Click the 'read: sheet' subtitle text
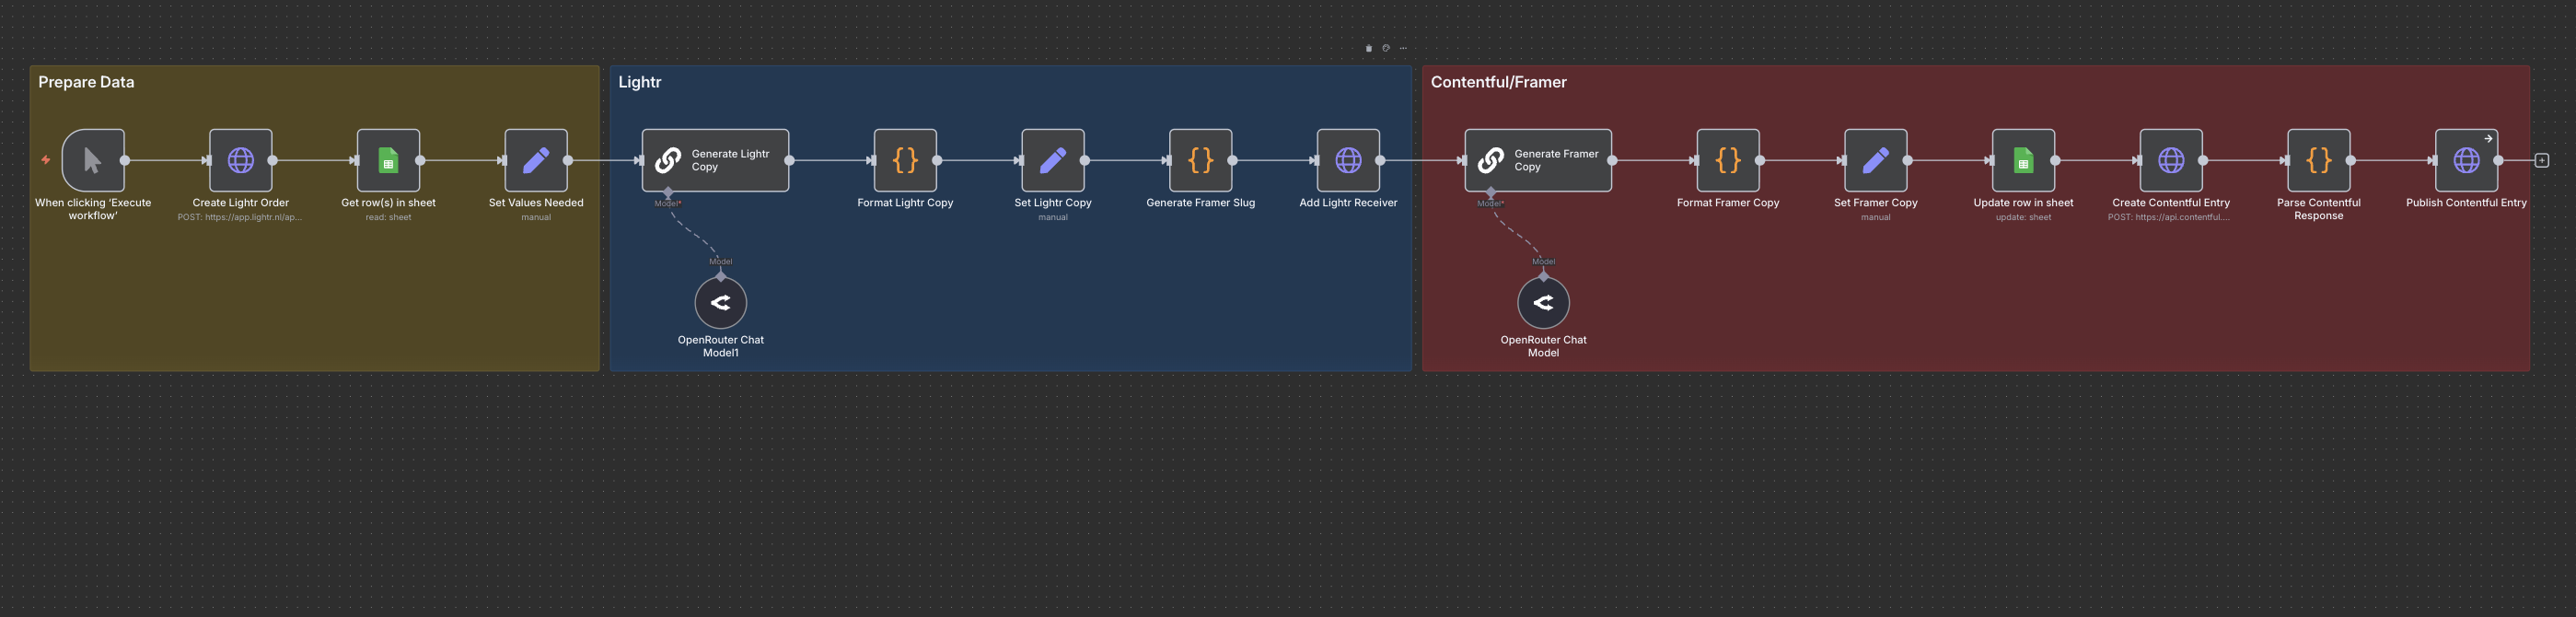The width and height of the screenshot is (2576, 617). 388,217
